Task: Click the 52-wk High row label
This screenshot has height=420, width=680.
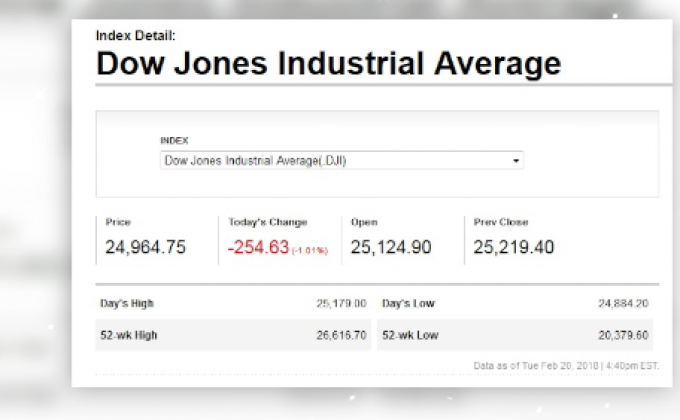Action: tap(129, 335)
